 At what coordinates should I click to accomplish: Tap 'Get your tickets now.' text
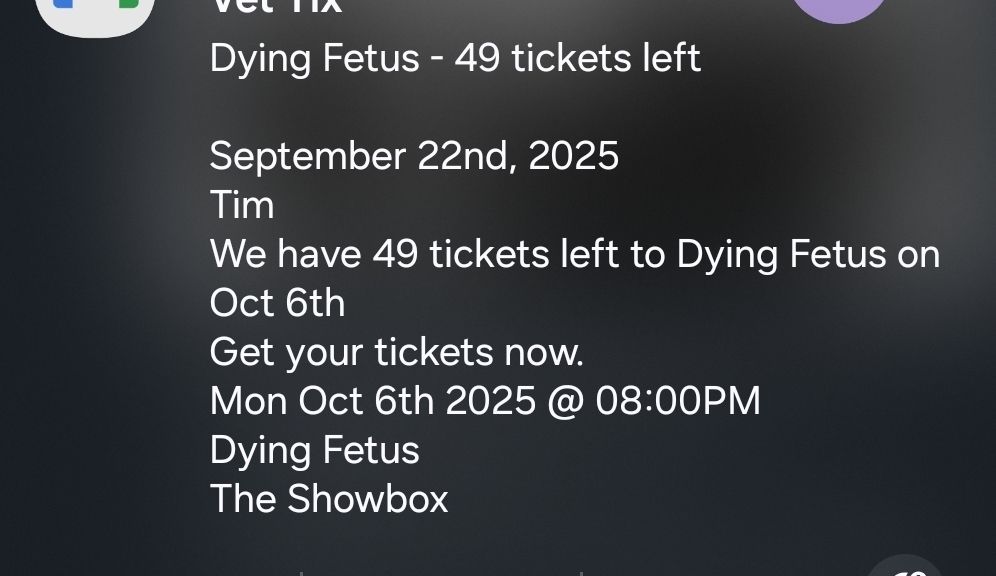[396, 352]
